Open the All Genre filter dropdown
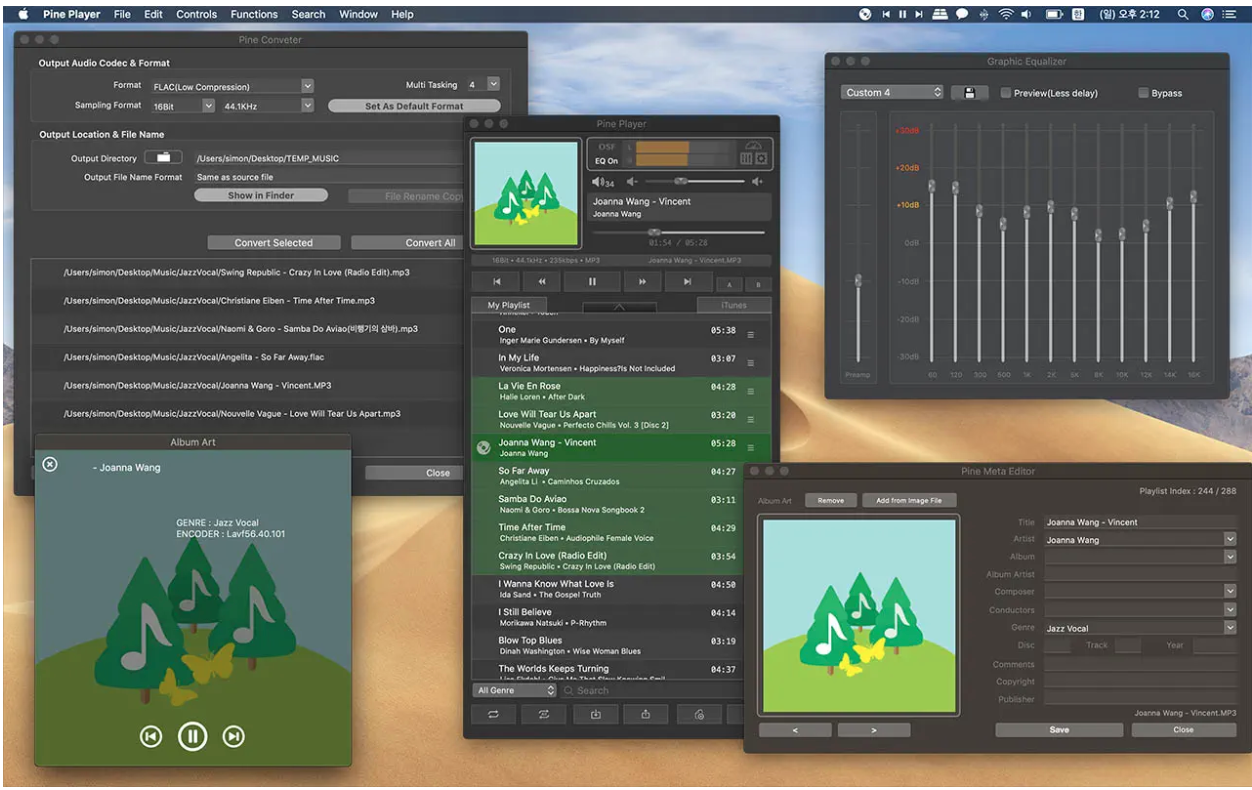 pyautogui.click(x=515, y=690)
